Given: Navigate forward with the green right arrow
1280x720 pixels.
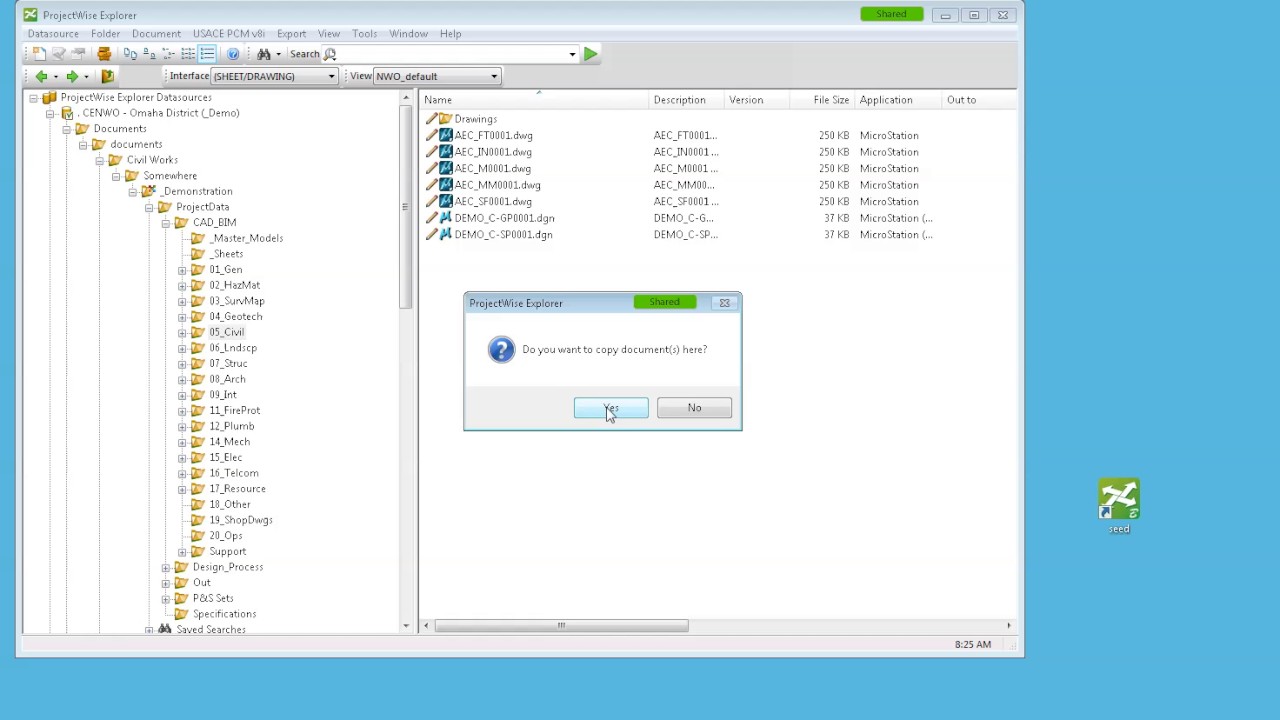Looking at the screenshot, I should click(72, 76).
